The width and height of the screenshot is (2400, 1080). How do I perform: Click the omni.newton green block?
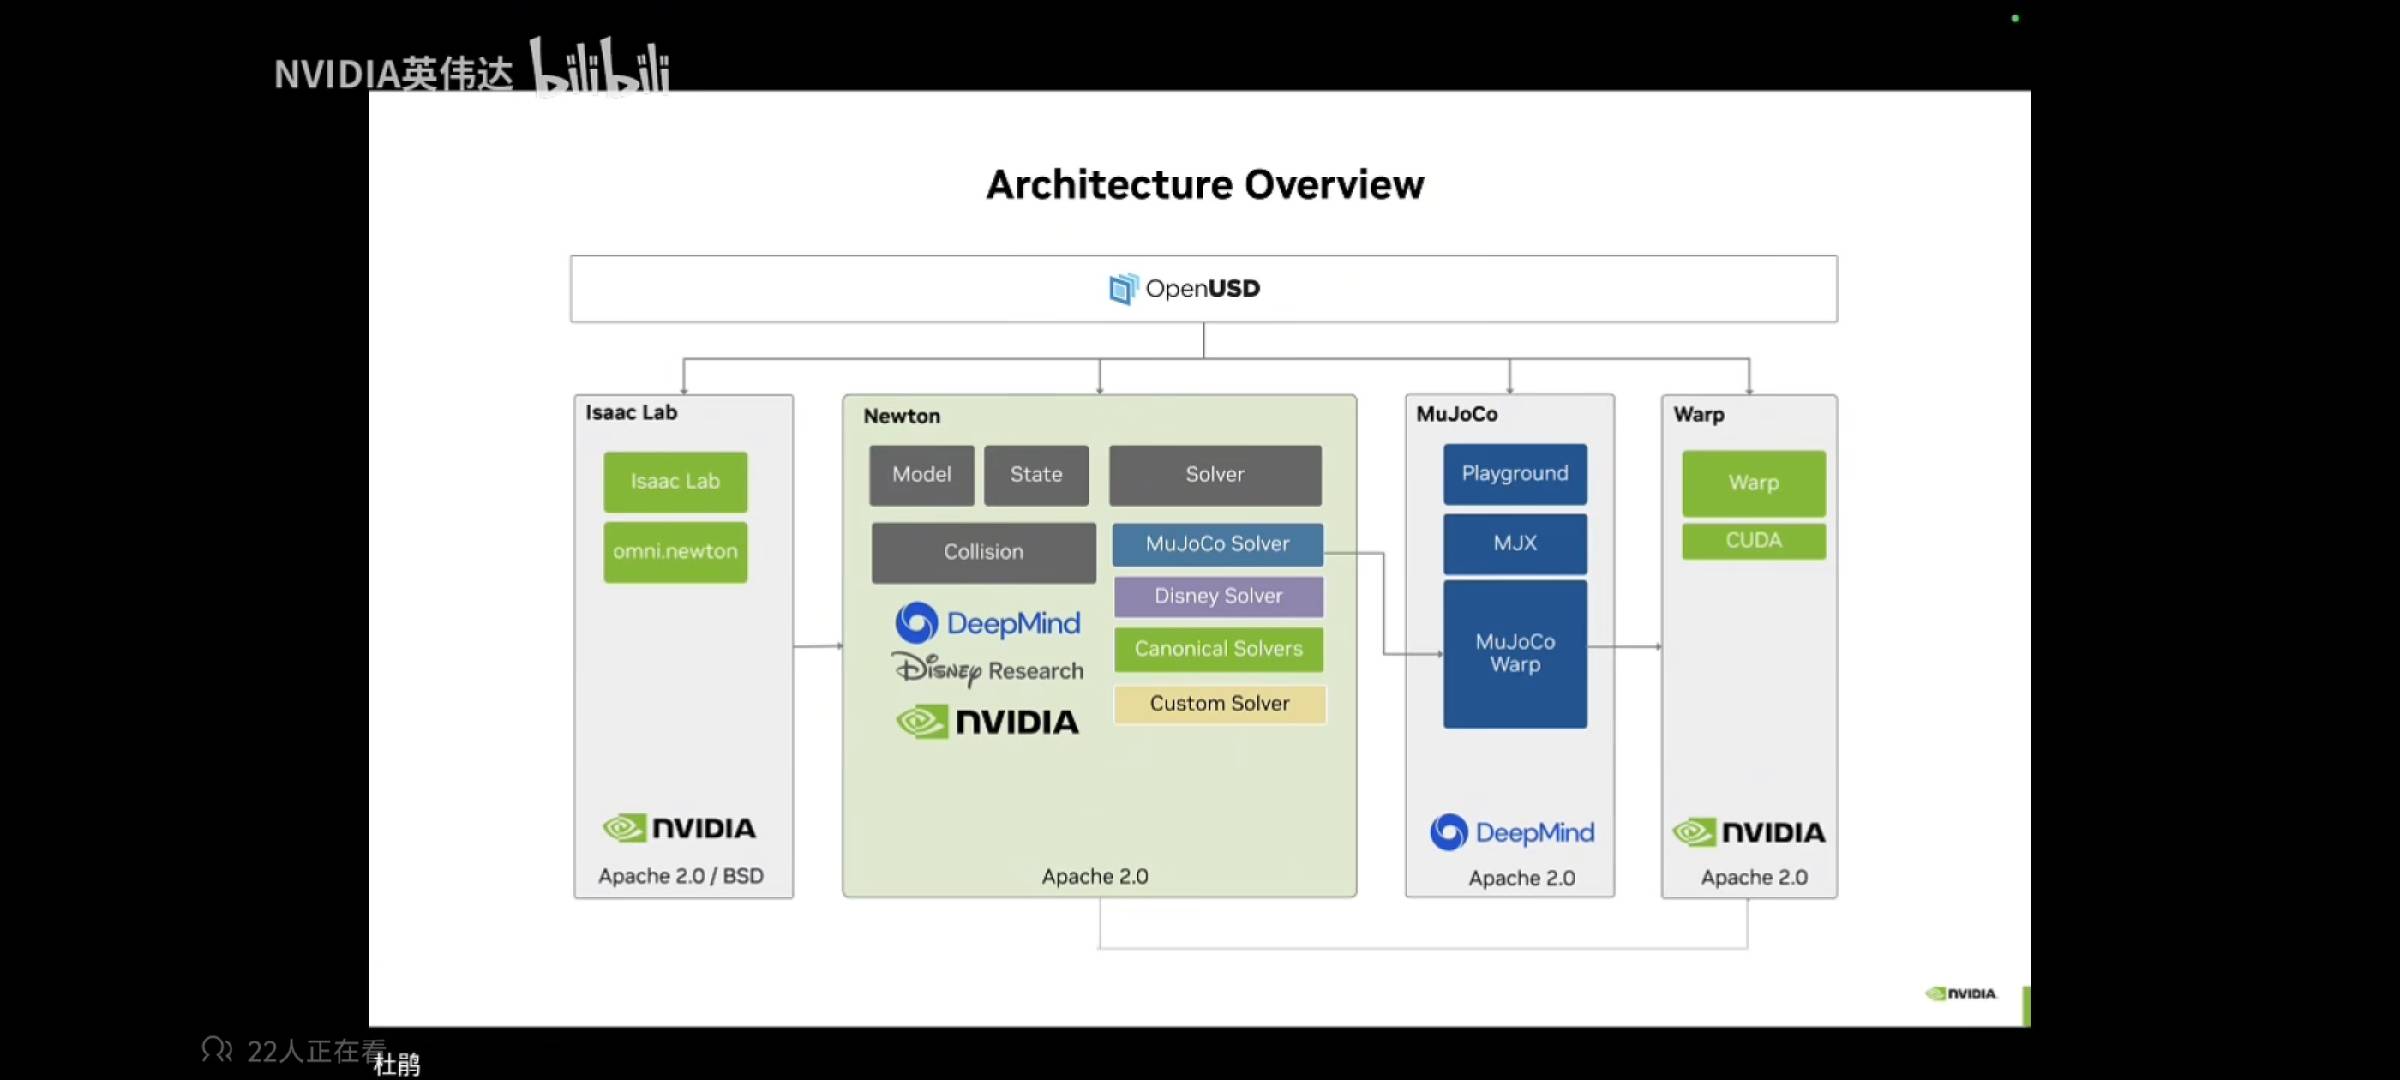(675, 552)
